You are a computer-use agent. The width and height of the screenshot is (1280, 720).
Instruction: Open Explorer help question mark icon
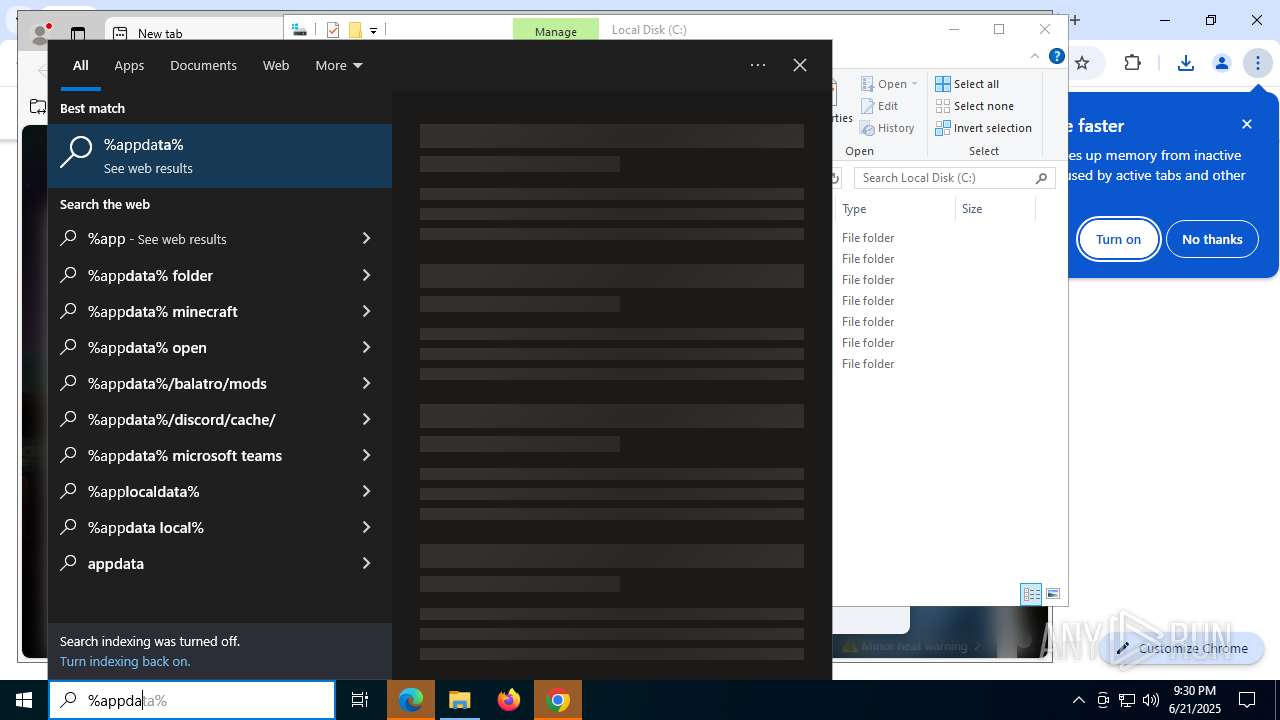(1056, 56)
